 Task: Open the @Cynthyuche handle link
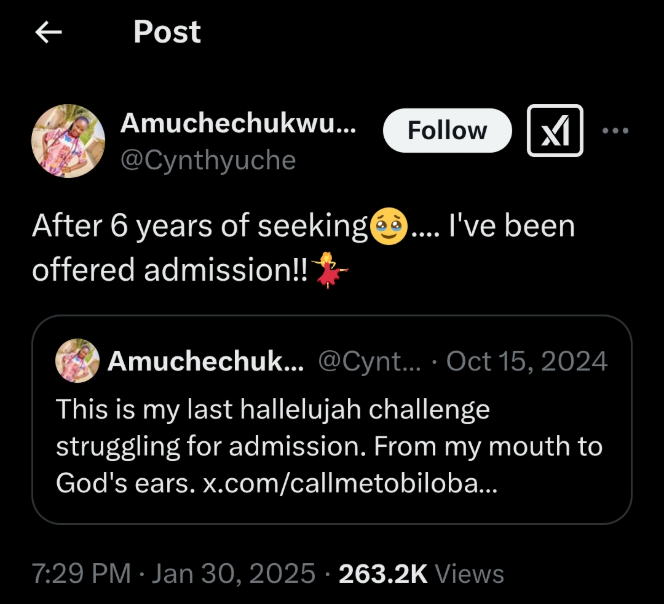pos(208,159)
